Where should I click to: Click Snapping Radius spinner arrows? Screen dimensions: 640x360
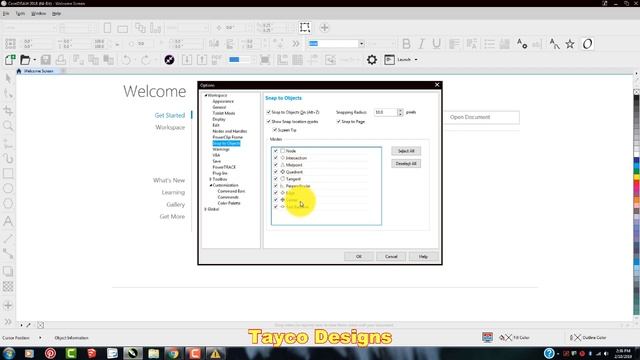400,112
